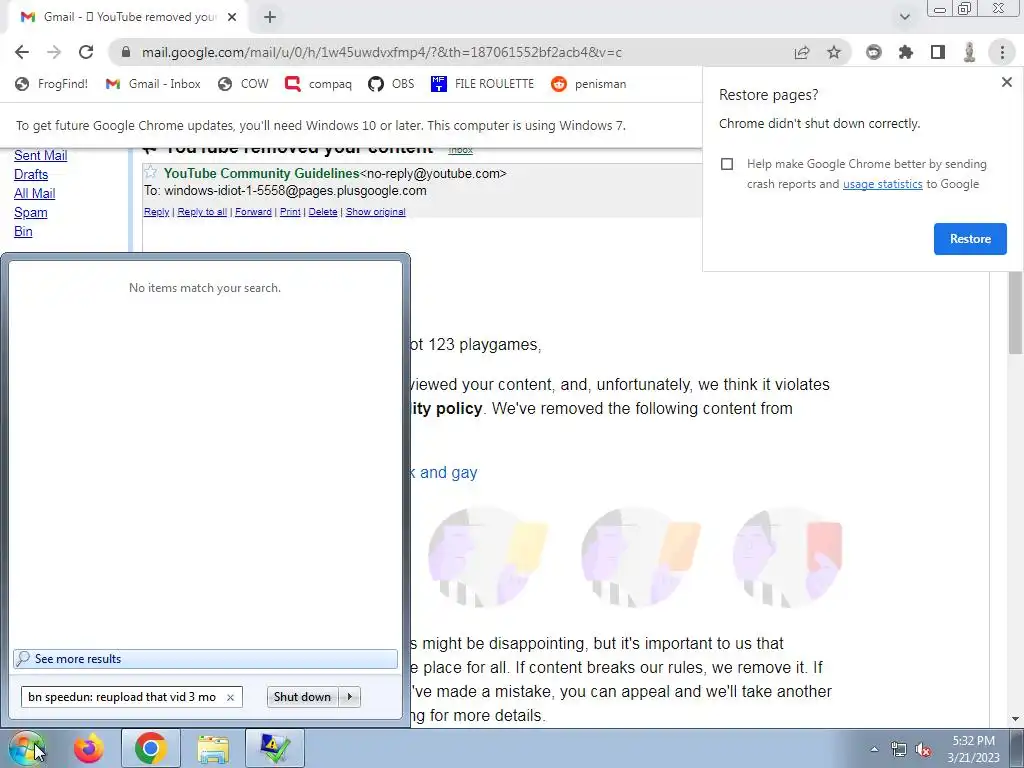Click the 'No items match your search.' text

205,288
